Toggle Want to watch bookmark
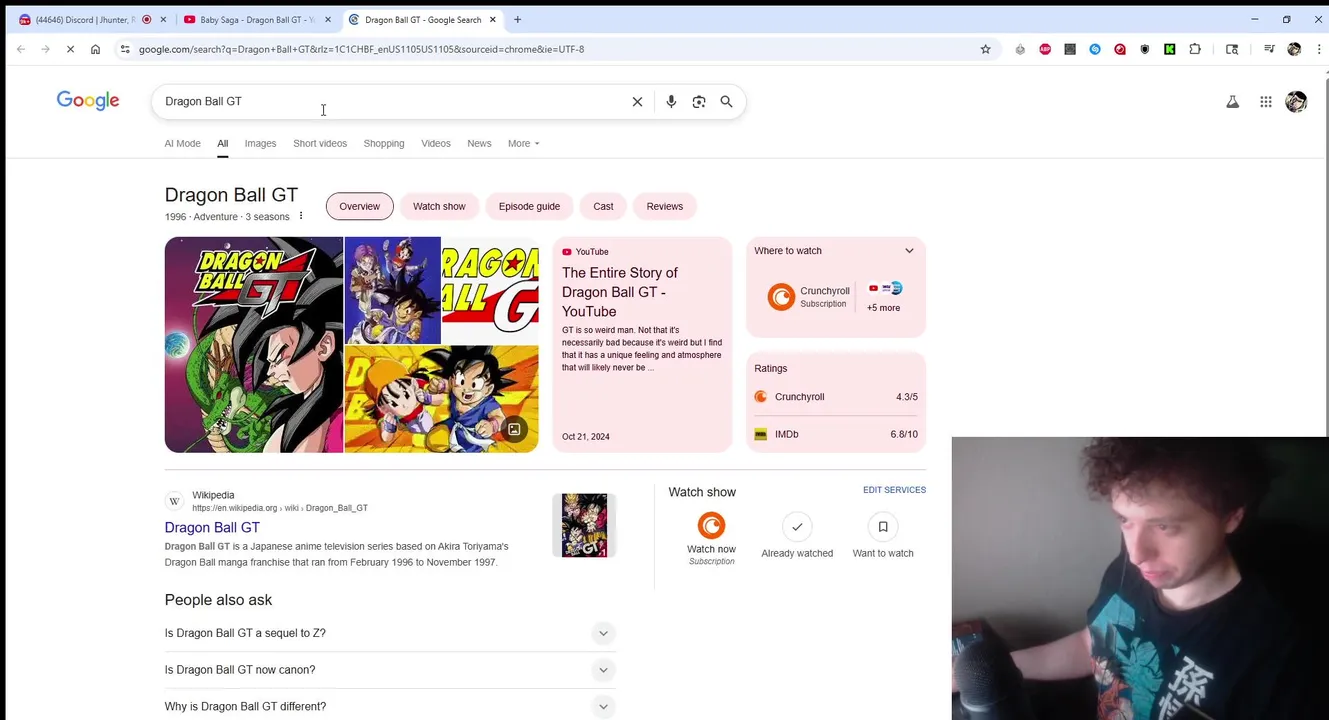The image size is (1329, 720). click(x=883, y=526)
